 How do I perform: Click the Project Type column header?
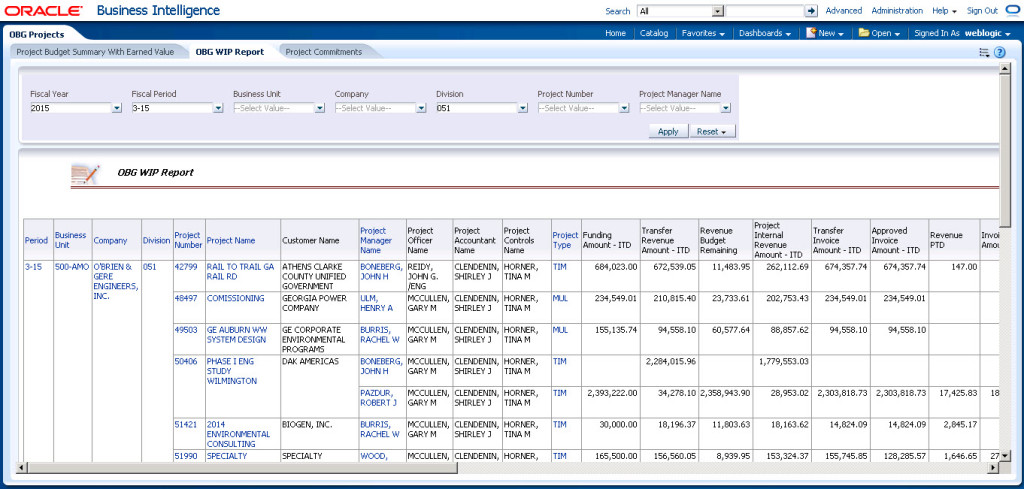[566, 240]
